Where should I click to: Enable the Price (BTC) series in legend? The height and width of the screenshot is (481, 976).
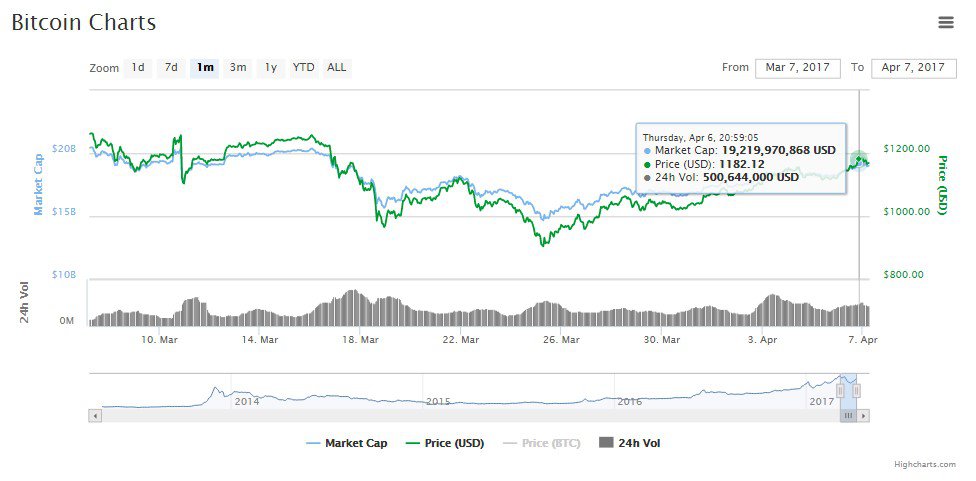(541, 443)
